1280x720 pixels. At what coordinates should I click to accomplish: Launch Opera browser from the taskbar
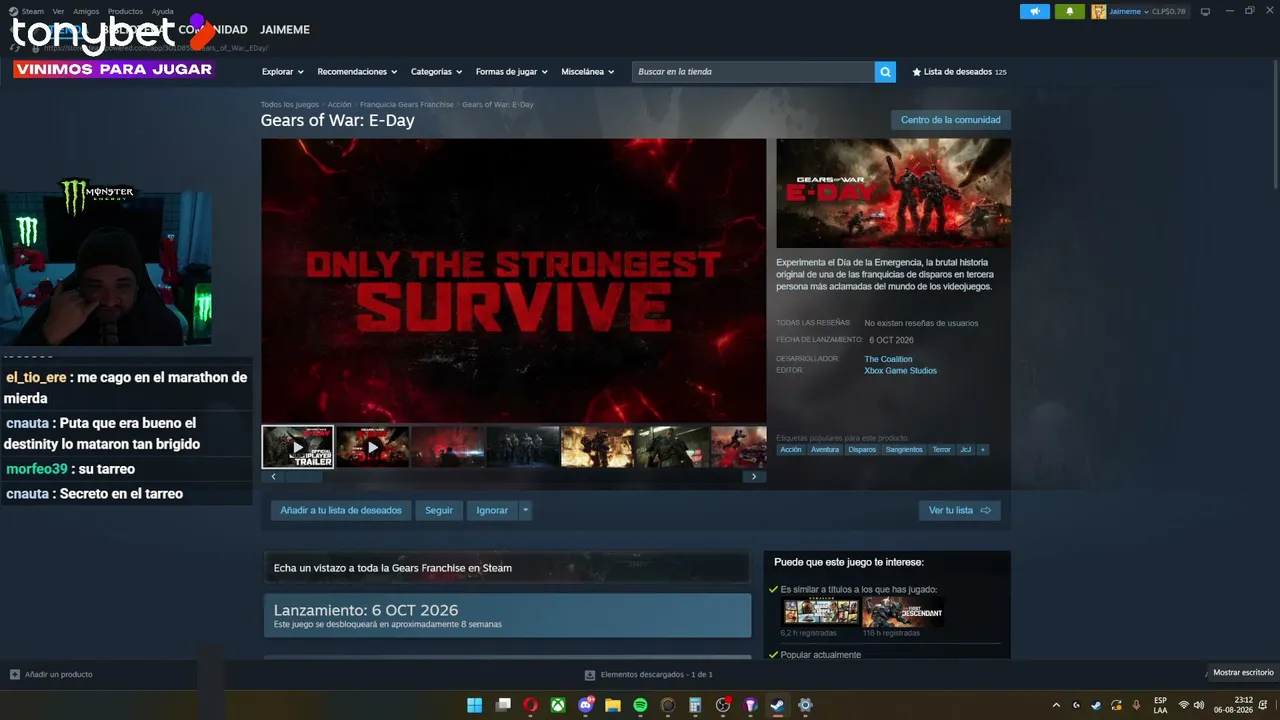coord(530,705)
